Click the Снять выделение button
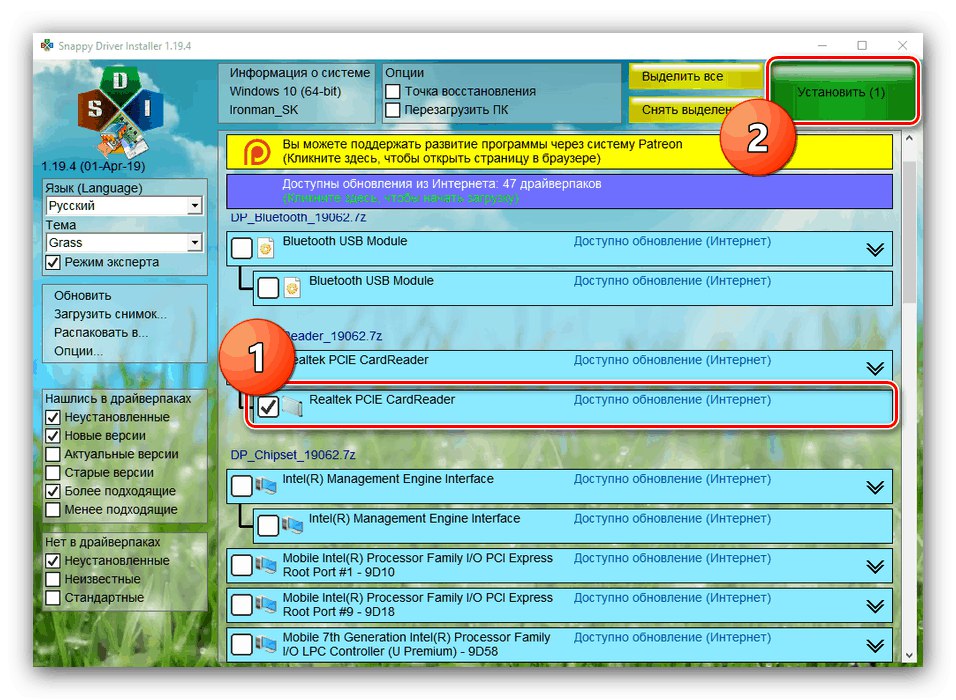Screen dimensions: 956x700 tap(696, 110)
